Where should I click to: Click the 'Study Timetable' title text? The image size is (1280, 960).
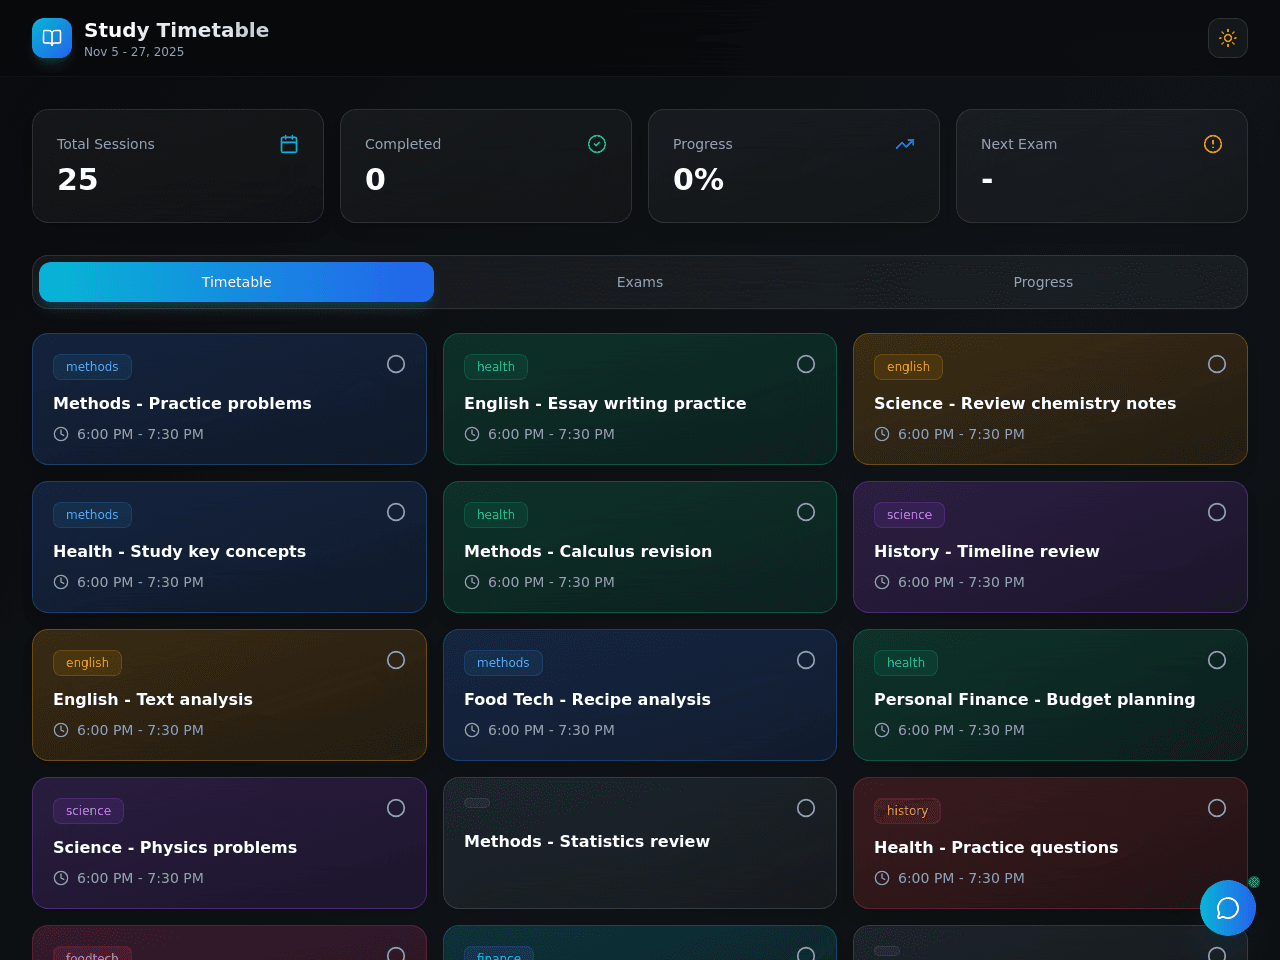click(x=176, y=30)
